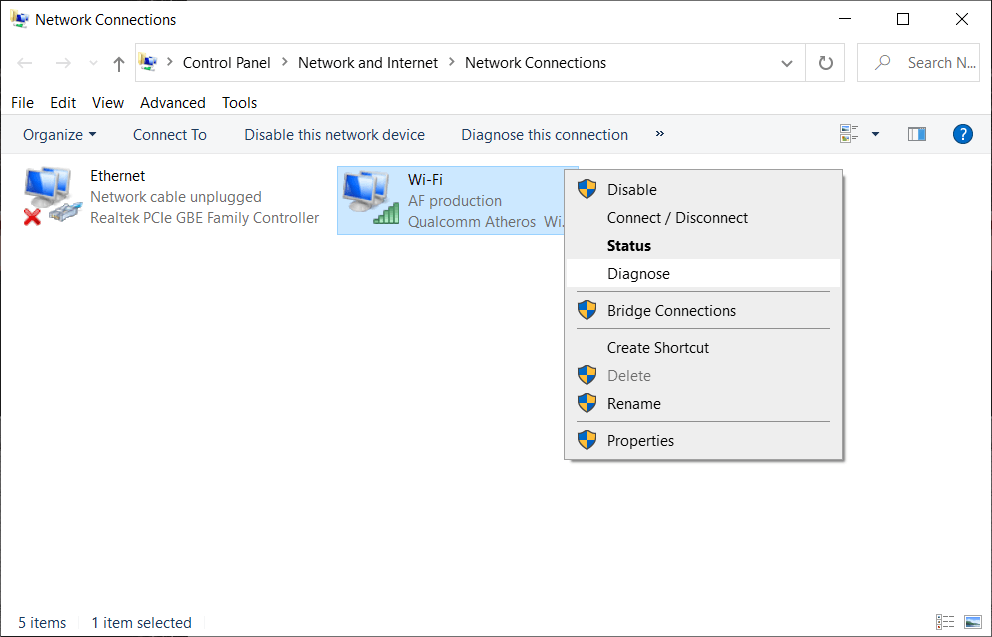
Task: Open Help with the question mark icon
Action: 962,133
